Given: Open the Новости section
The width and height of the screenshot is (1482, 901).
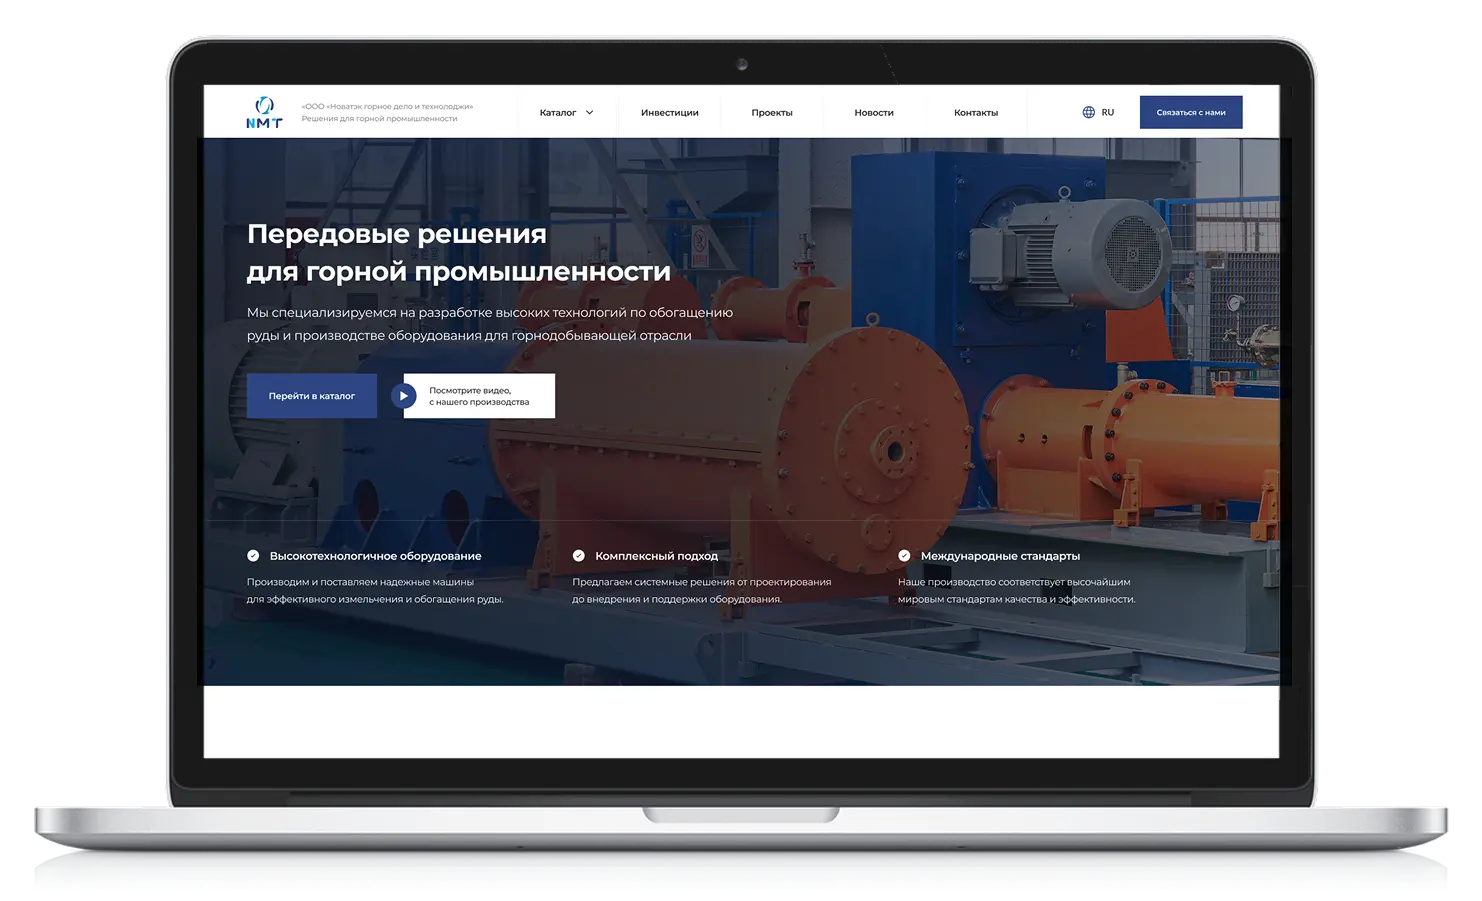Looking at the screenshot, I should click(873, 113).
